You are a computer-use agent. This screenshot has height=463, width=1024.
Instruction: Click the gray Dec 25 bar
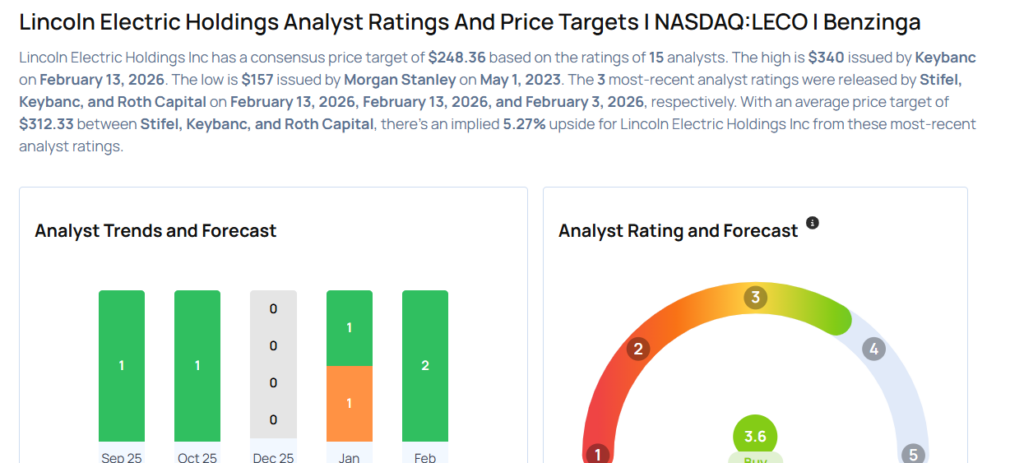pyautogui.click(x=273, y=365)
